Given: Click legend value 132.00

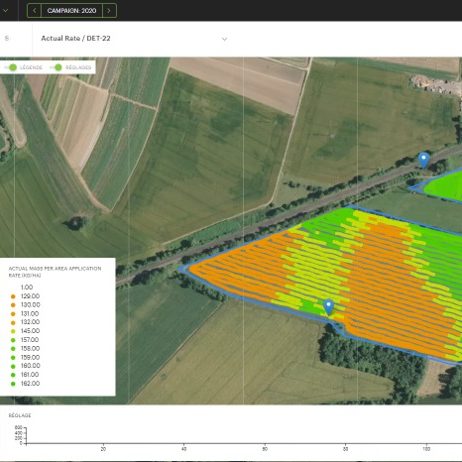Looking at the screenshot, I should [30, 322].
